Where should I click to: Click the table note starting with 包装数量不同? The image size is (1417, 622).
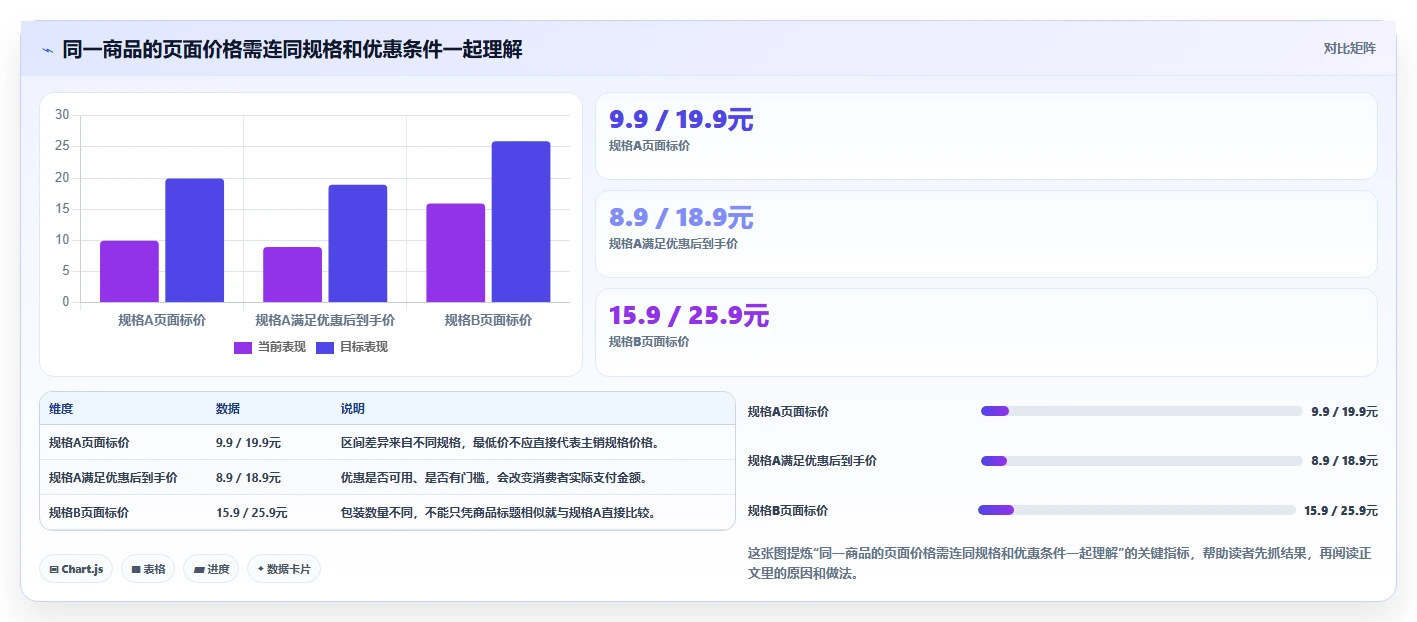tap(498, 512)
